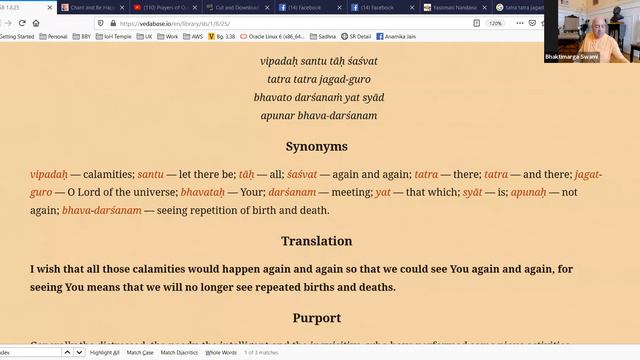Open the Work bookmarks folder

[x=168, y=36]
